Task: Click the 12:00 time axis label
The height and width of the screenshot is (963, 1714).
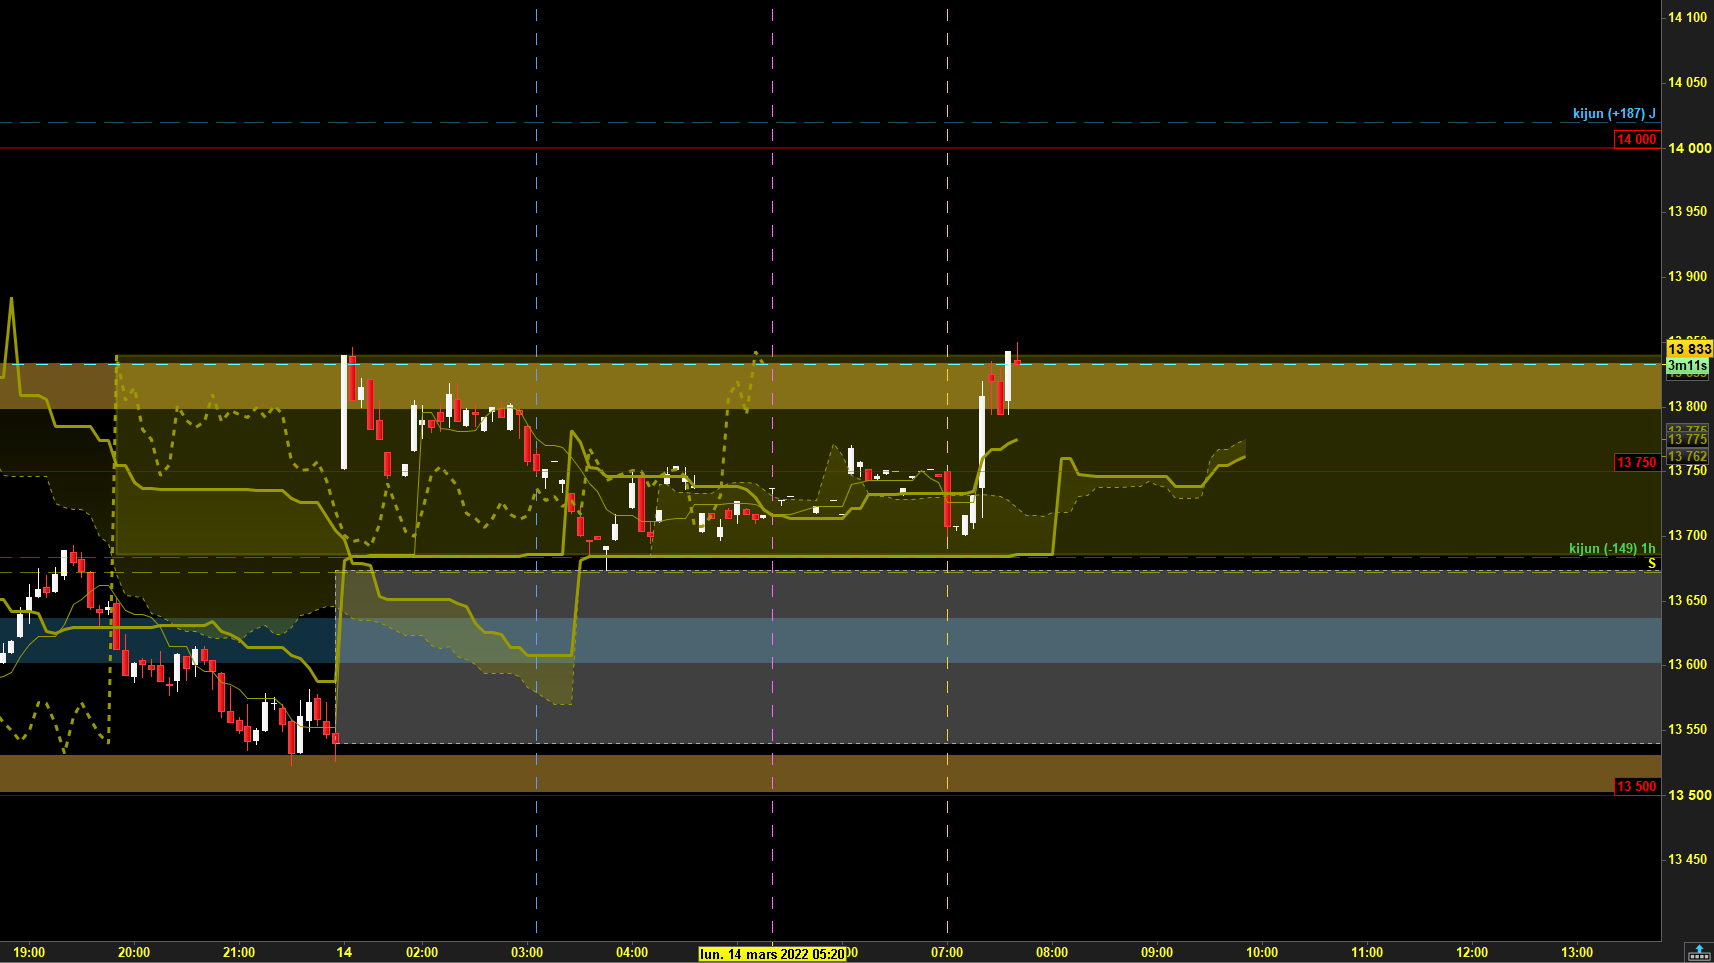Action: pos(1472,953)
